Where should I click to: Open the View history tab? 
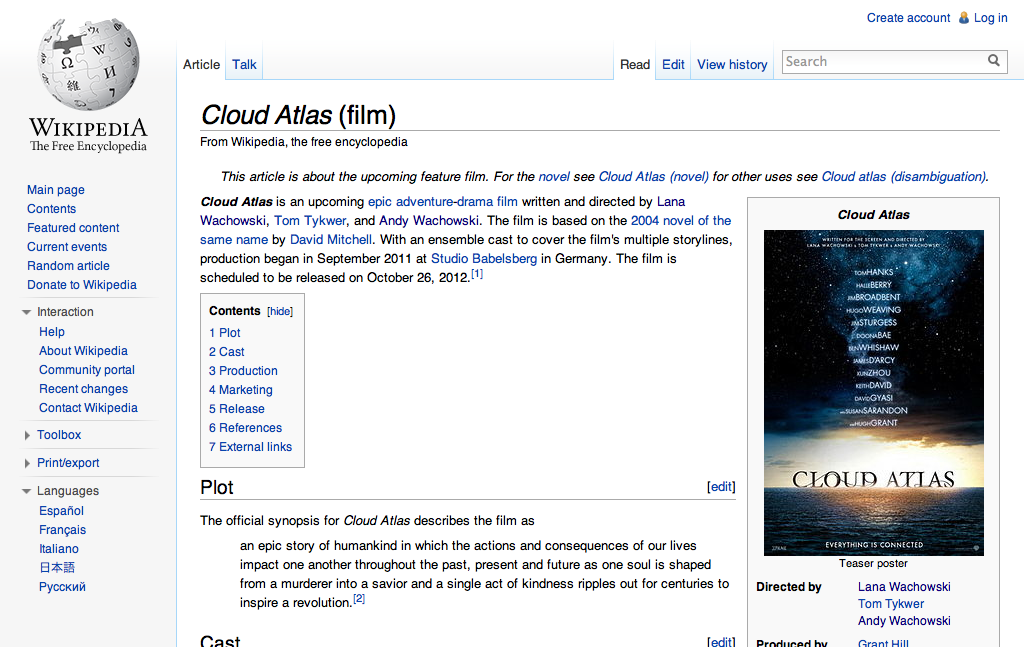732,65
